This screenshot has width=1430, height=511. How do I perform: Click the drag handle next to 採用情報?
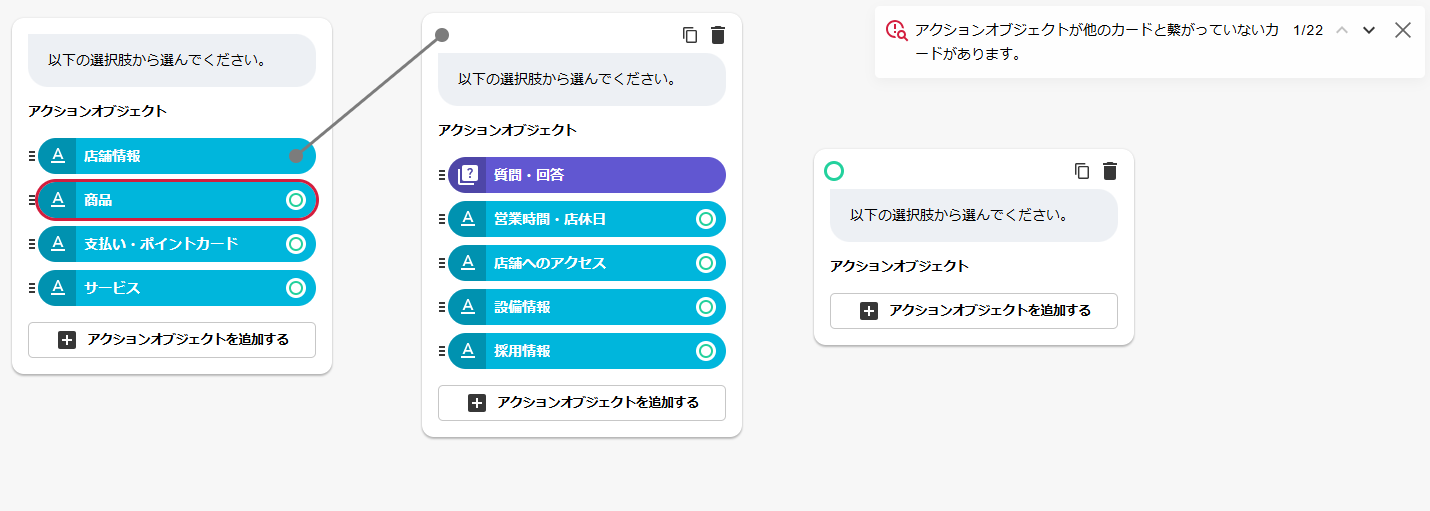click(441, 351)
